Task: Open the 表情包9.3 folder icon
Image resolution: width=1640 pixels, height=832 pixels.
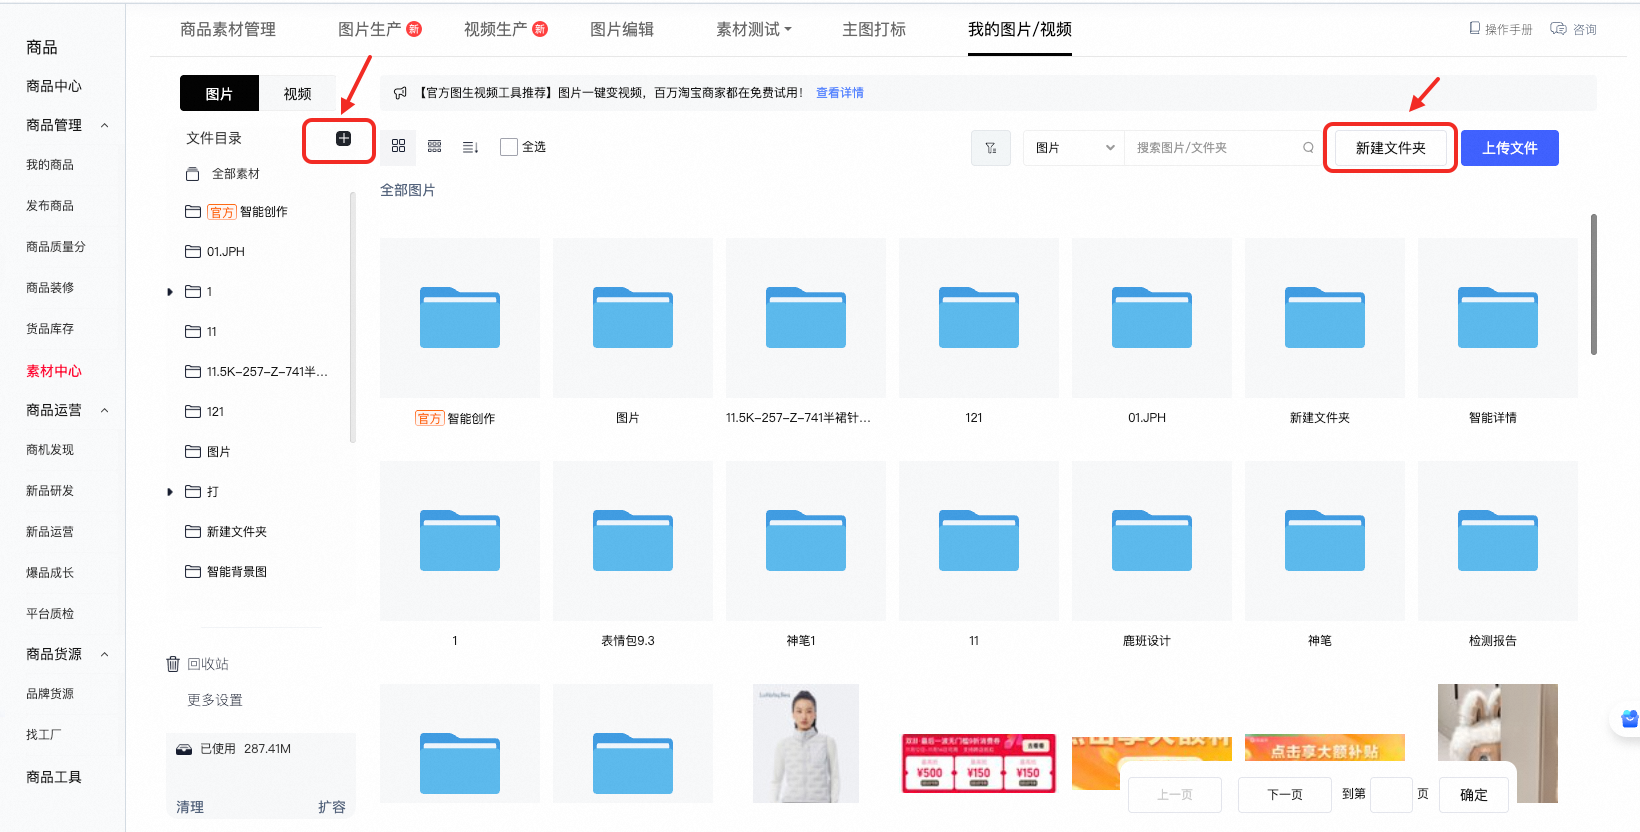Action: tap(633, 541)
